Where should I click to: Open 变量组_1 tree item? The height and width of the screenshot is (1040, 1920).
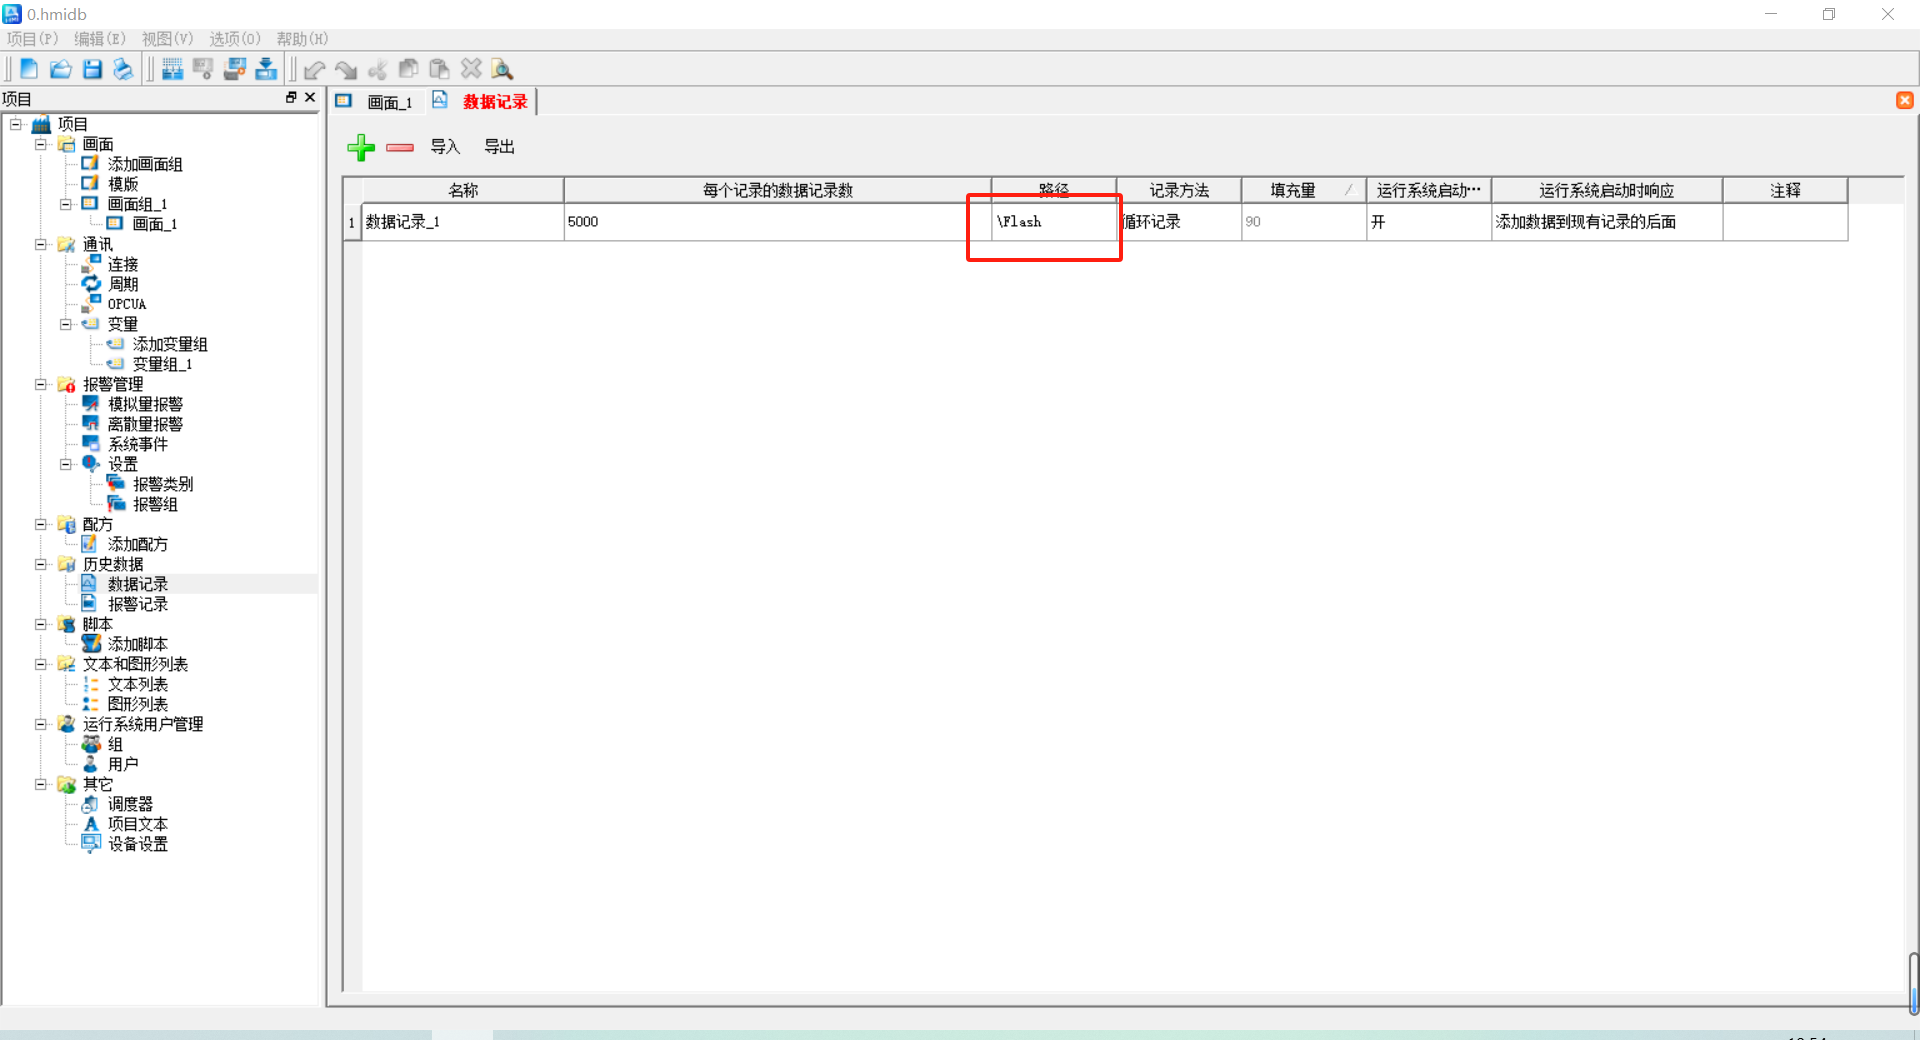[x=162, y=364]
